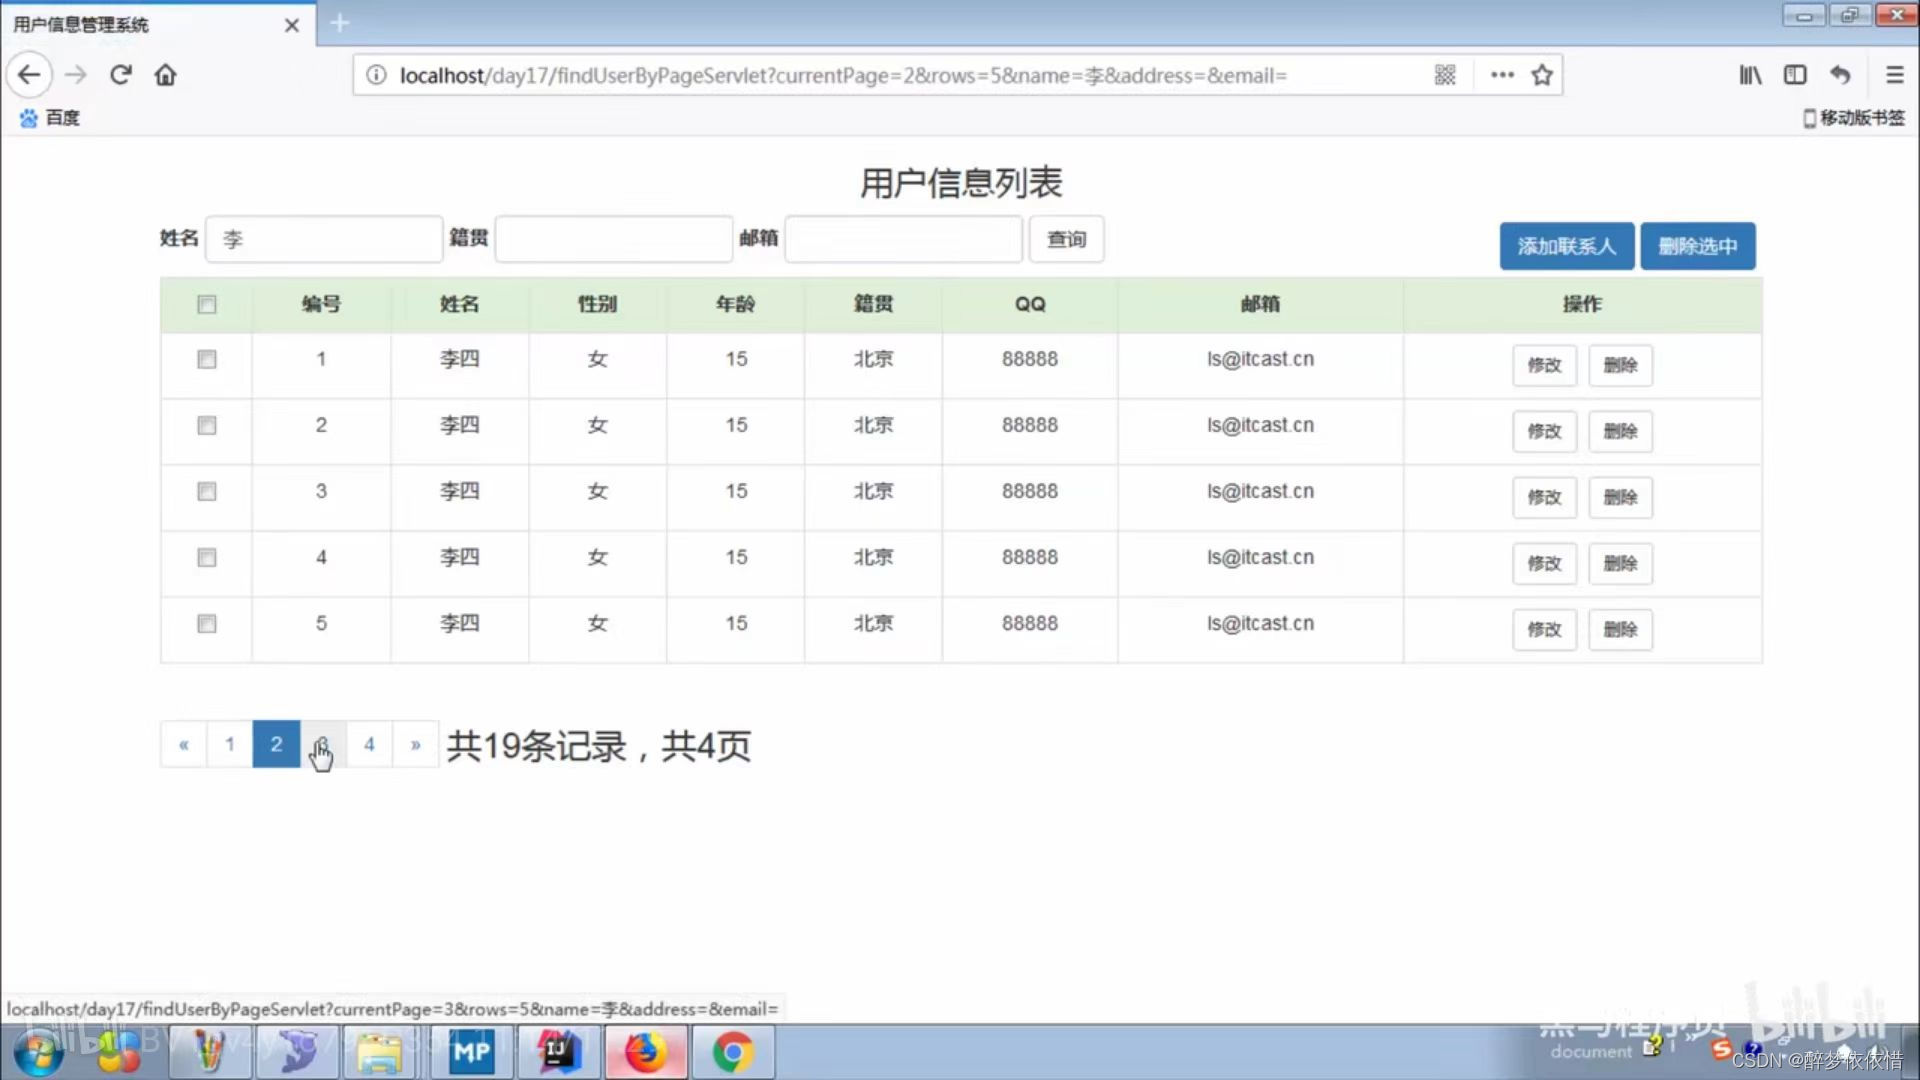Open the QR code icon in address bar
1920x1080 pixels.
tap(1445, 75)
